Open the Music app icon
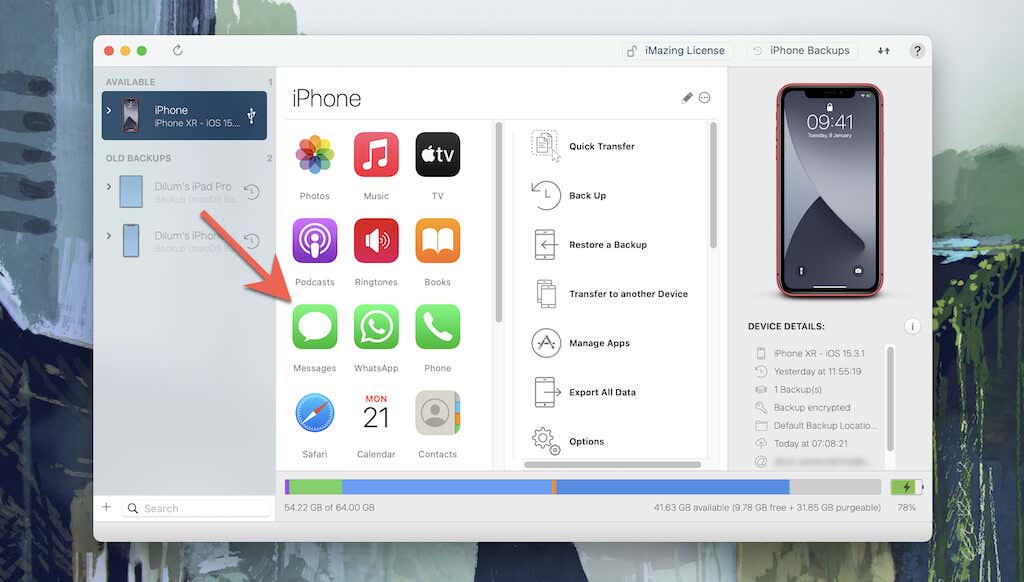1024x582 pixels. (376, 155)
